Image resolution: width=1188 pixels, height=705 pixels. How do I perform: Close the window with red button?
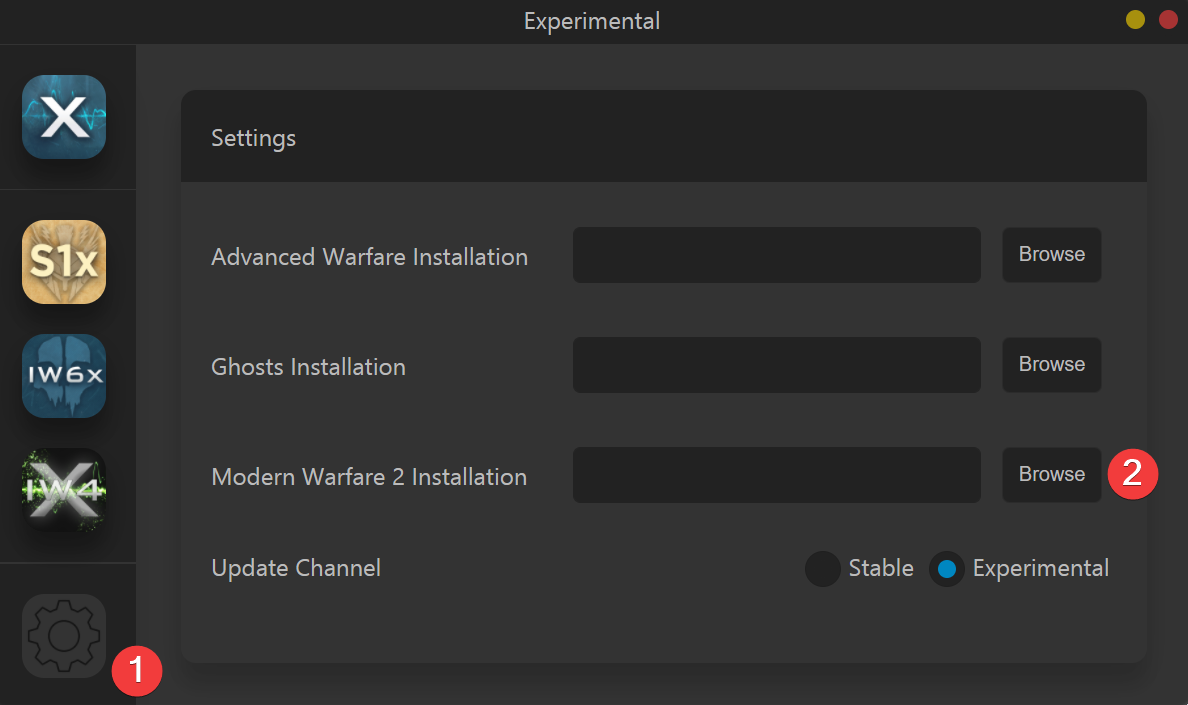[x=1168, y=20]
